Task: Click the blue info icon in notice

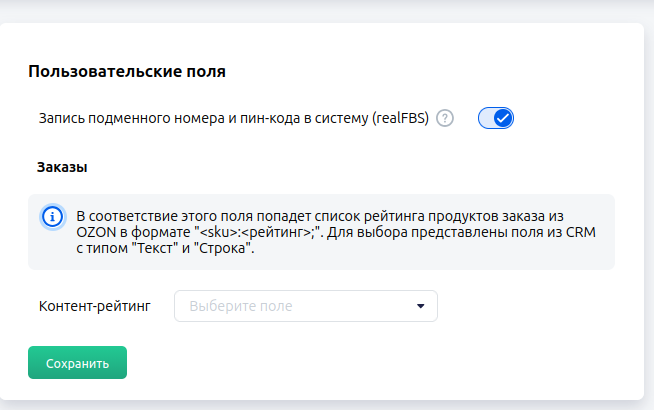Action: [51, 217]
